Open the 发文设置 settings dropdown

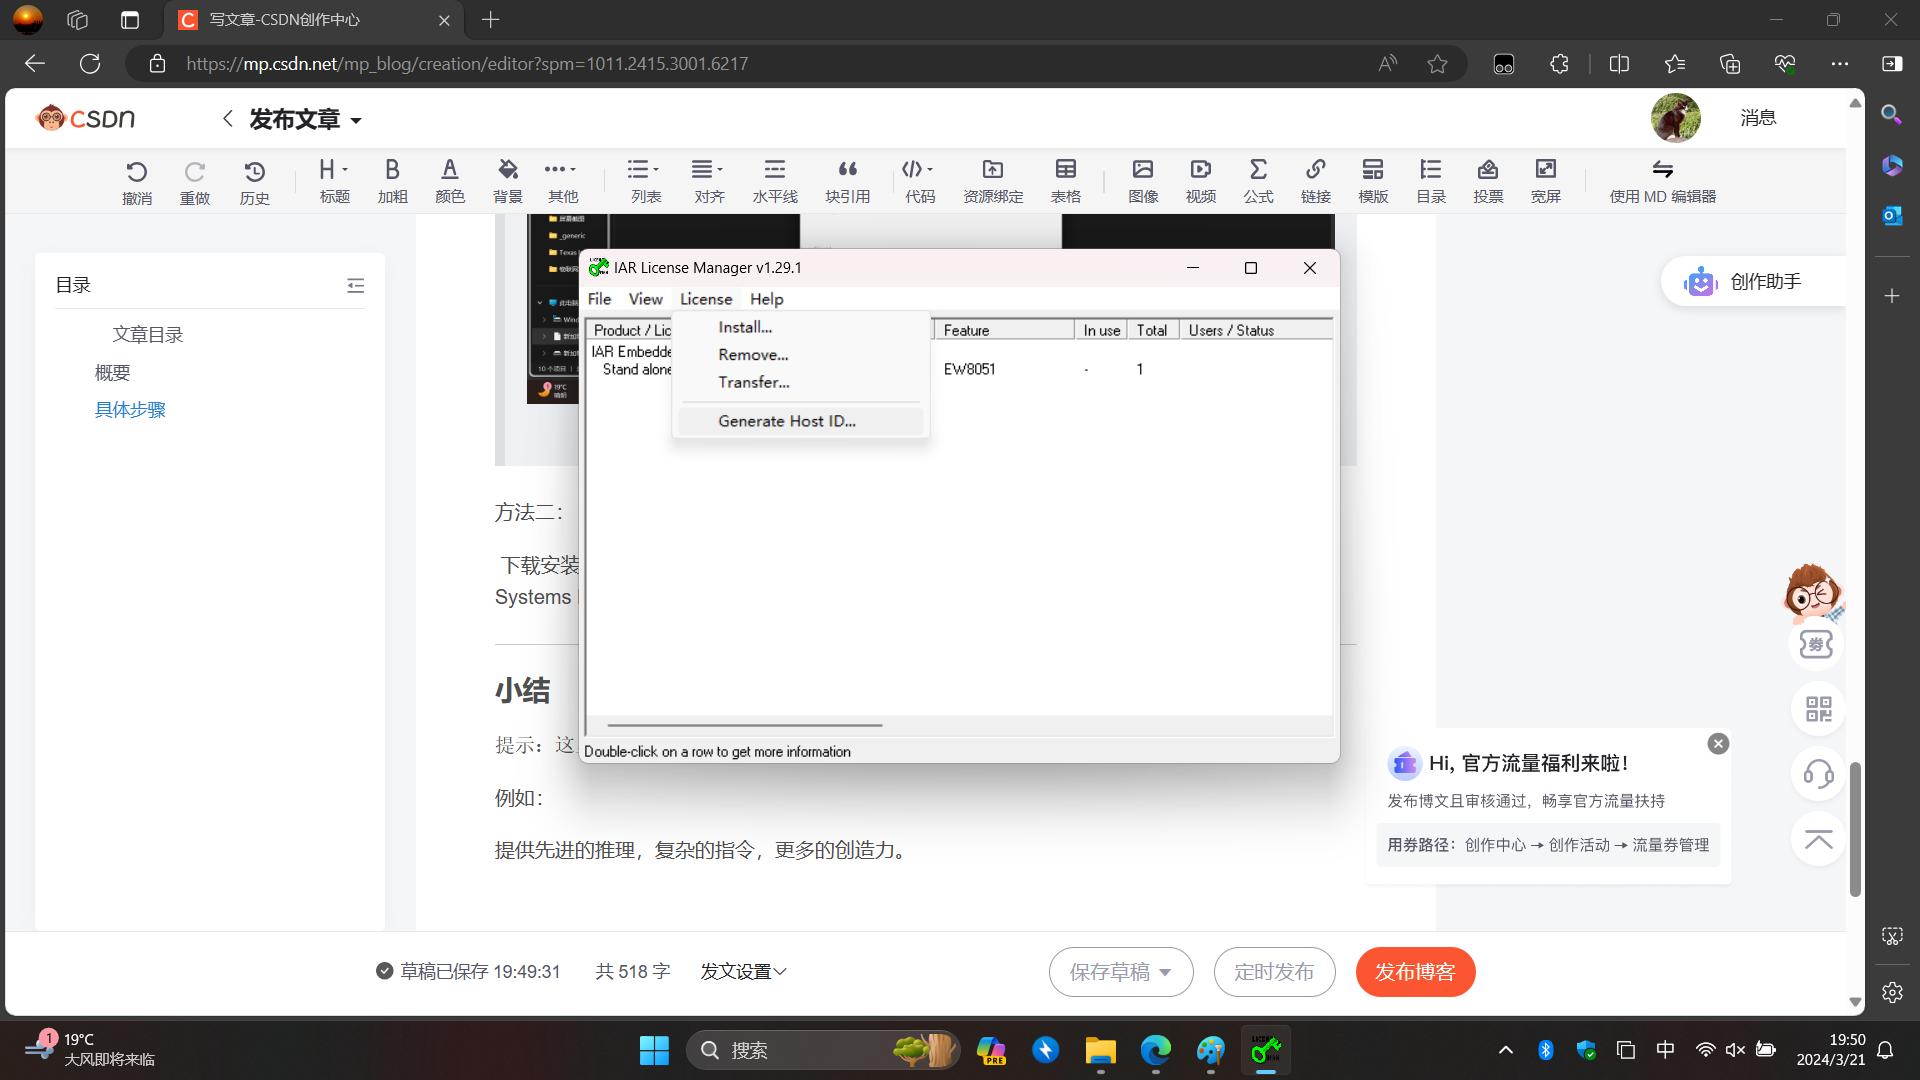[x=743, y=971]
